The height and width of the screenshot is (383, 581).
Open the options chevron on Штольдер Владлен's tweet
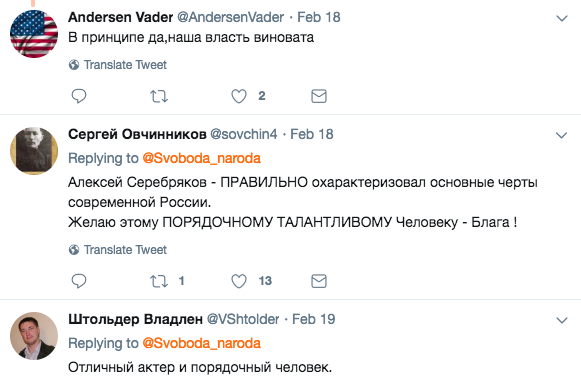[562, 320]
